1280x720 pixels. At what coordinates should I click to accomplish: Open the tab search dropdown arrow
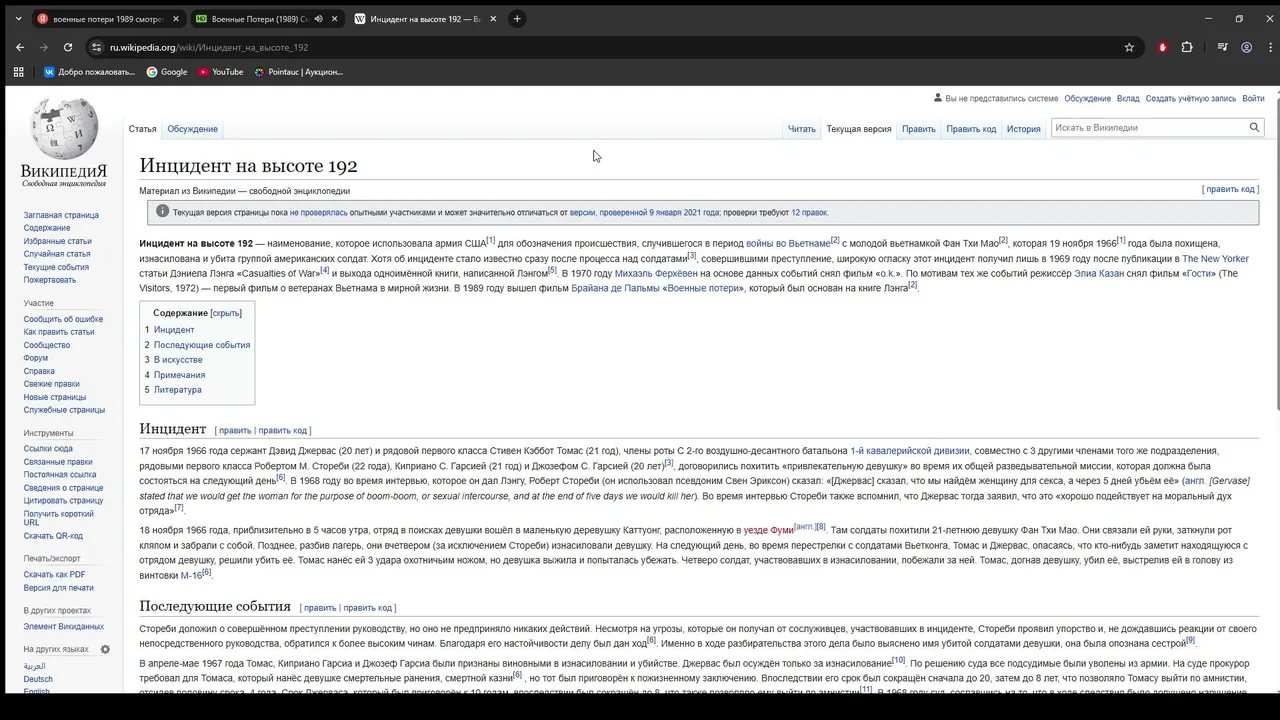tap(18, 19)
